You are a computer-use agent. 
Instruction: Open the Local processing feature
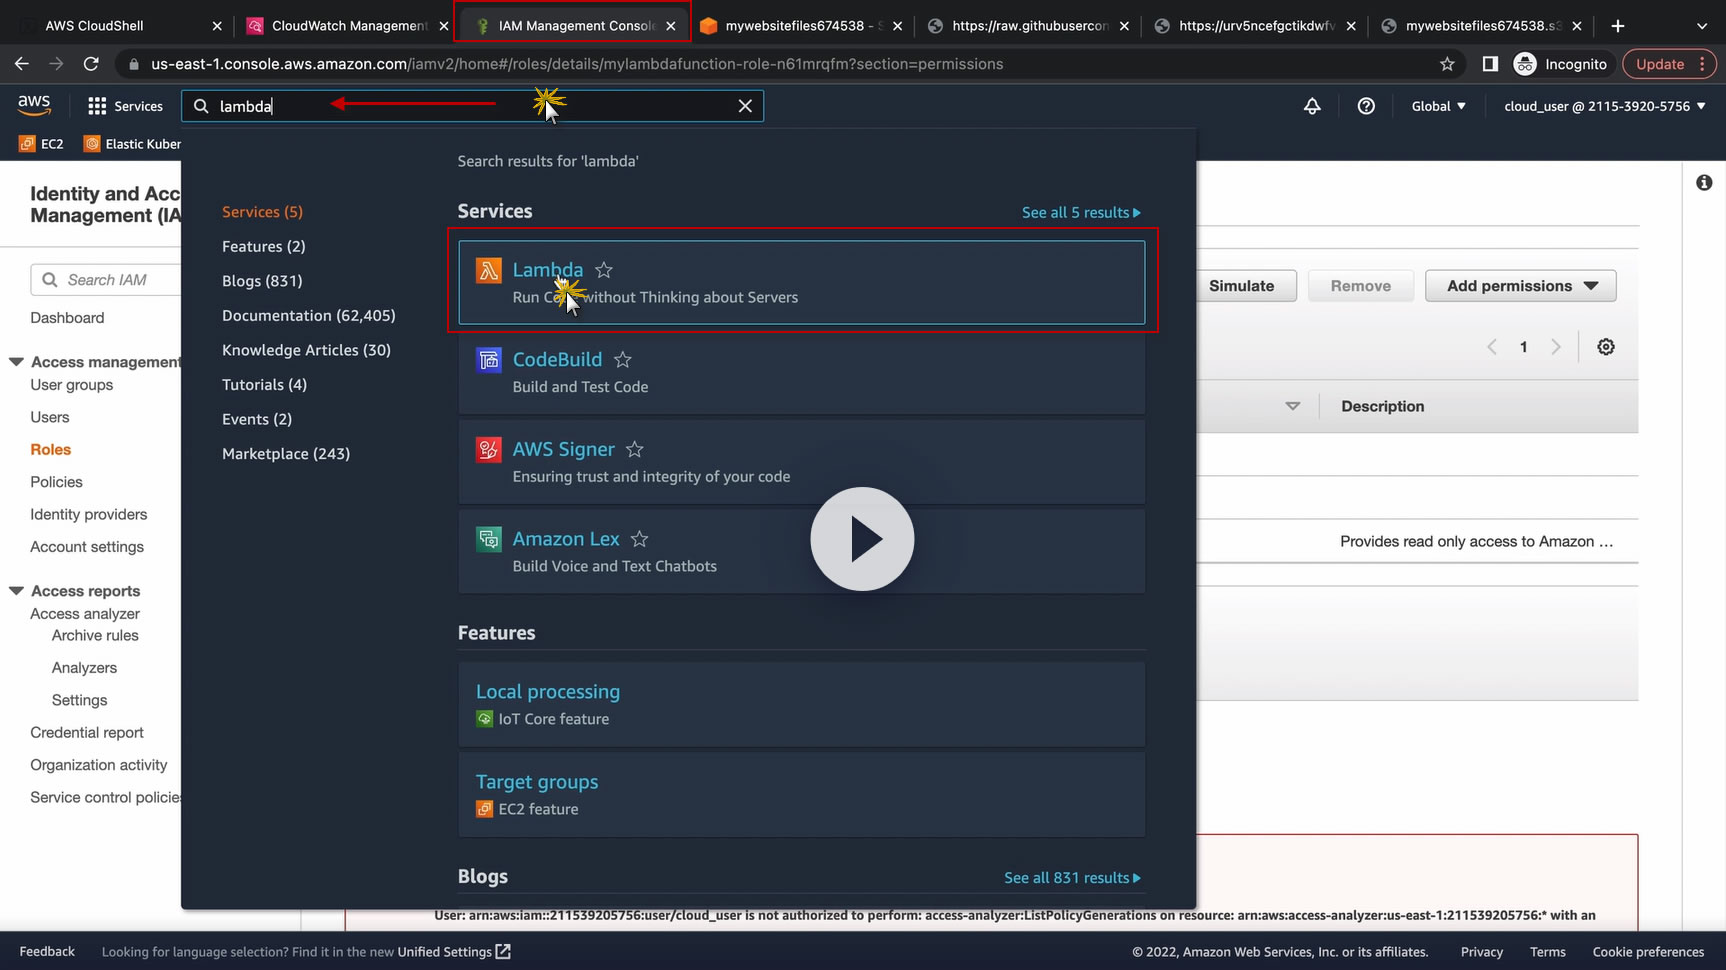pos(548,692)
